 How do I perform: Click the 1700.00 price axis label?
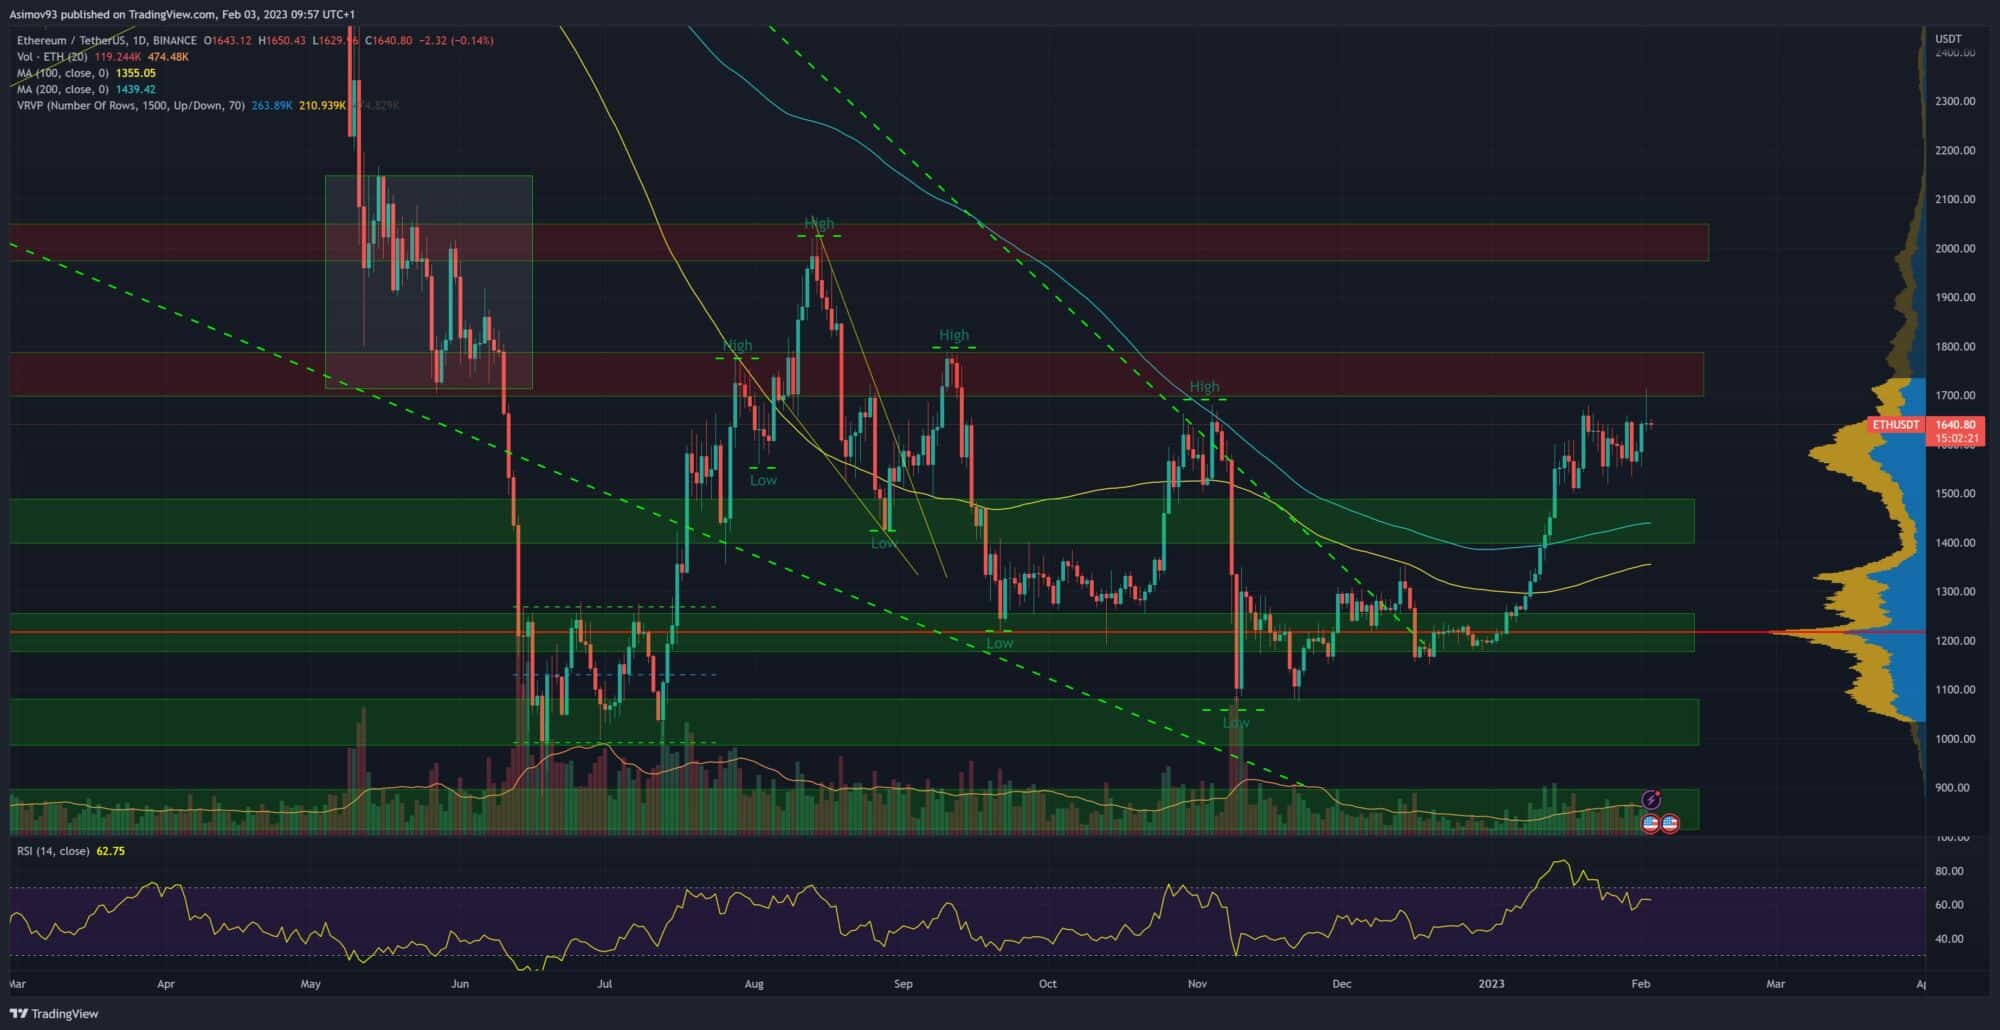coord(1954,395)
